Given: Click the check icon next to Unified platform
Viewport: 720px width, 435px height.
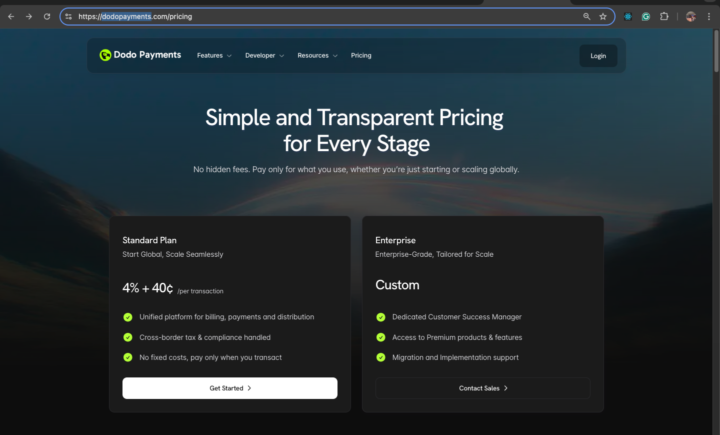Looking at the screenshot, I should pyautogui.click(x=128, y=317).
